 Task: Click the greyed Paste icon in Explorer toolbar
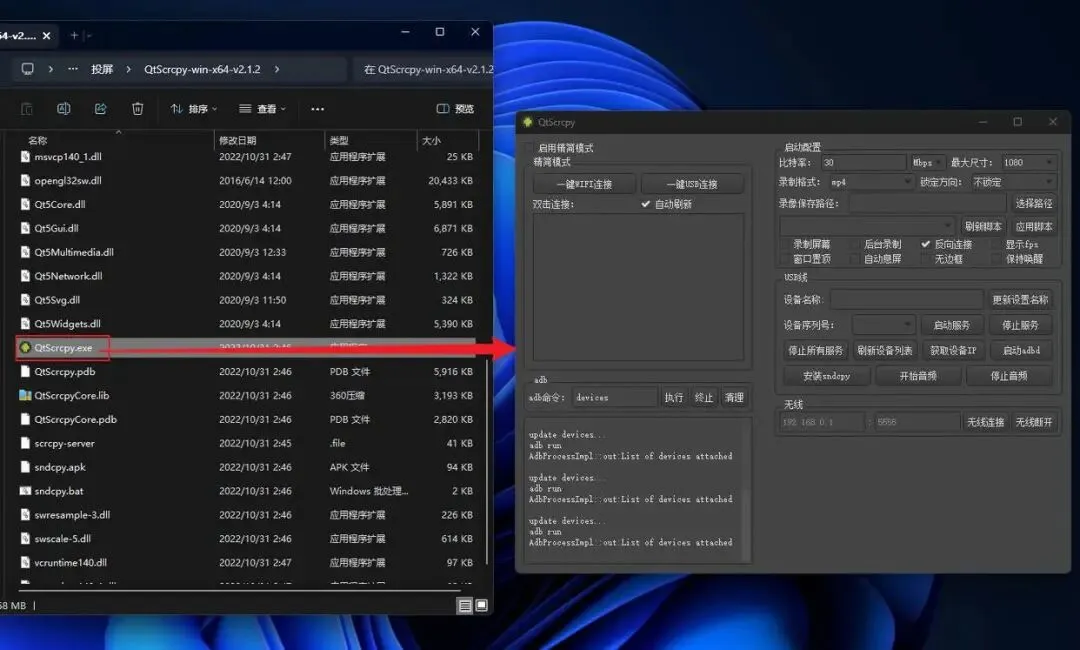point(27,109)
